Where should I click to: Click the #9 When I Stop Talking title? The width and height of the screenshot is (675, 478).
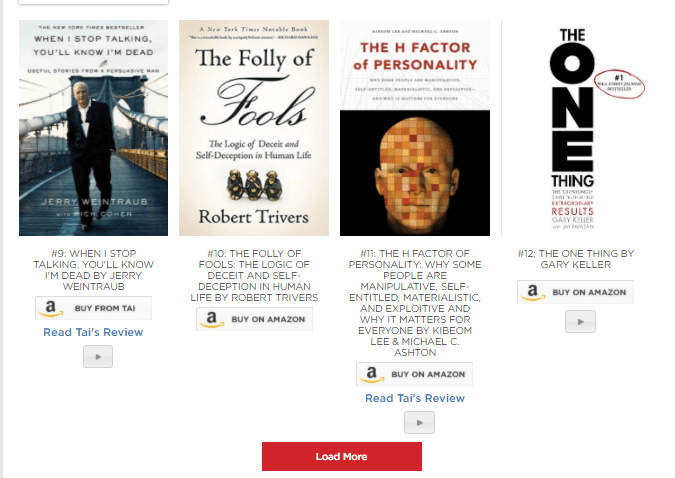click(93, 270)
